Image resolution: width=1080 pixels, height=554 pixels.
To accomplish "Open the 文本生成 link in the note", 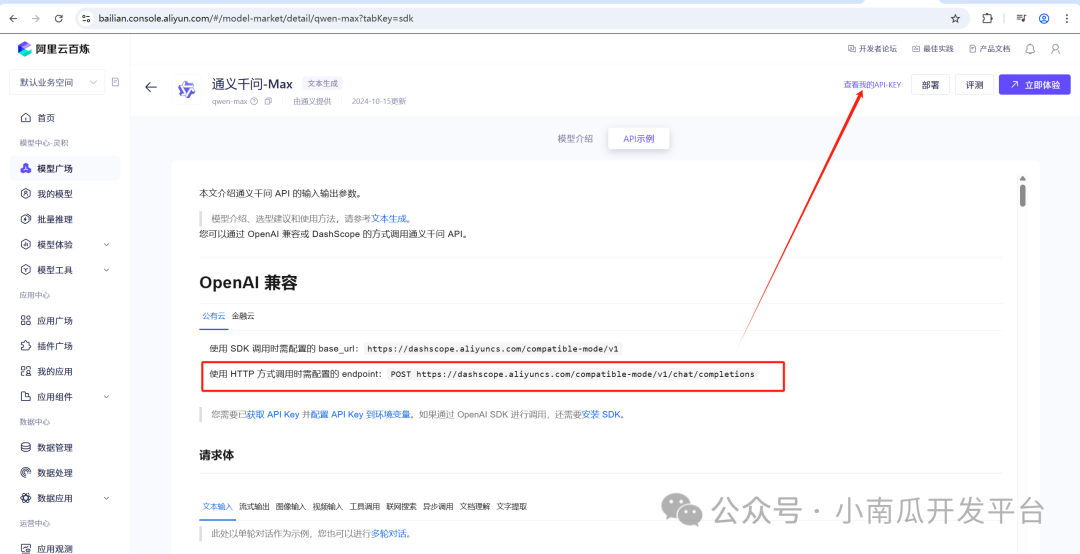I will 388,218.
